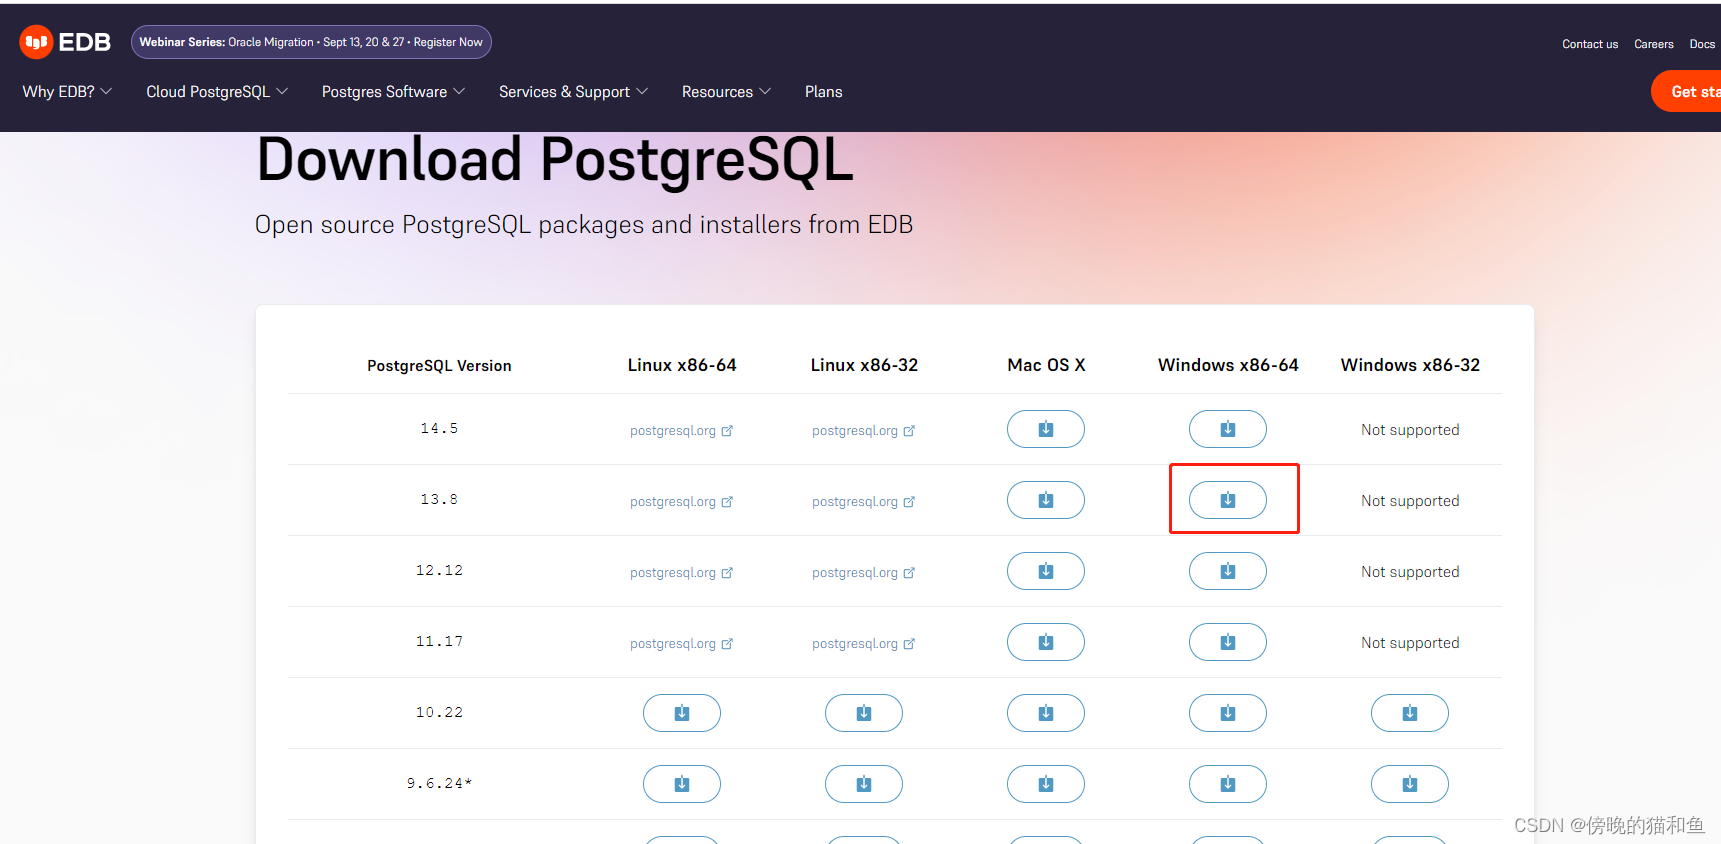This screenshot has height=844, width=1721.
Task: Click the Get started button
Action: [1687, 91]
